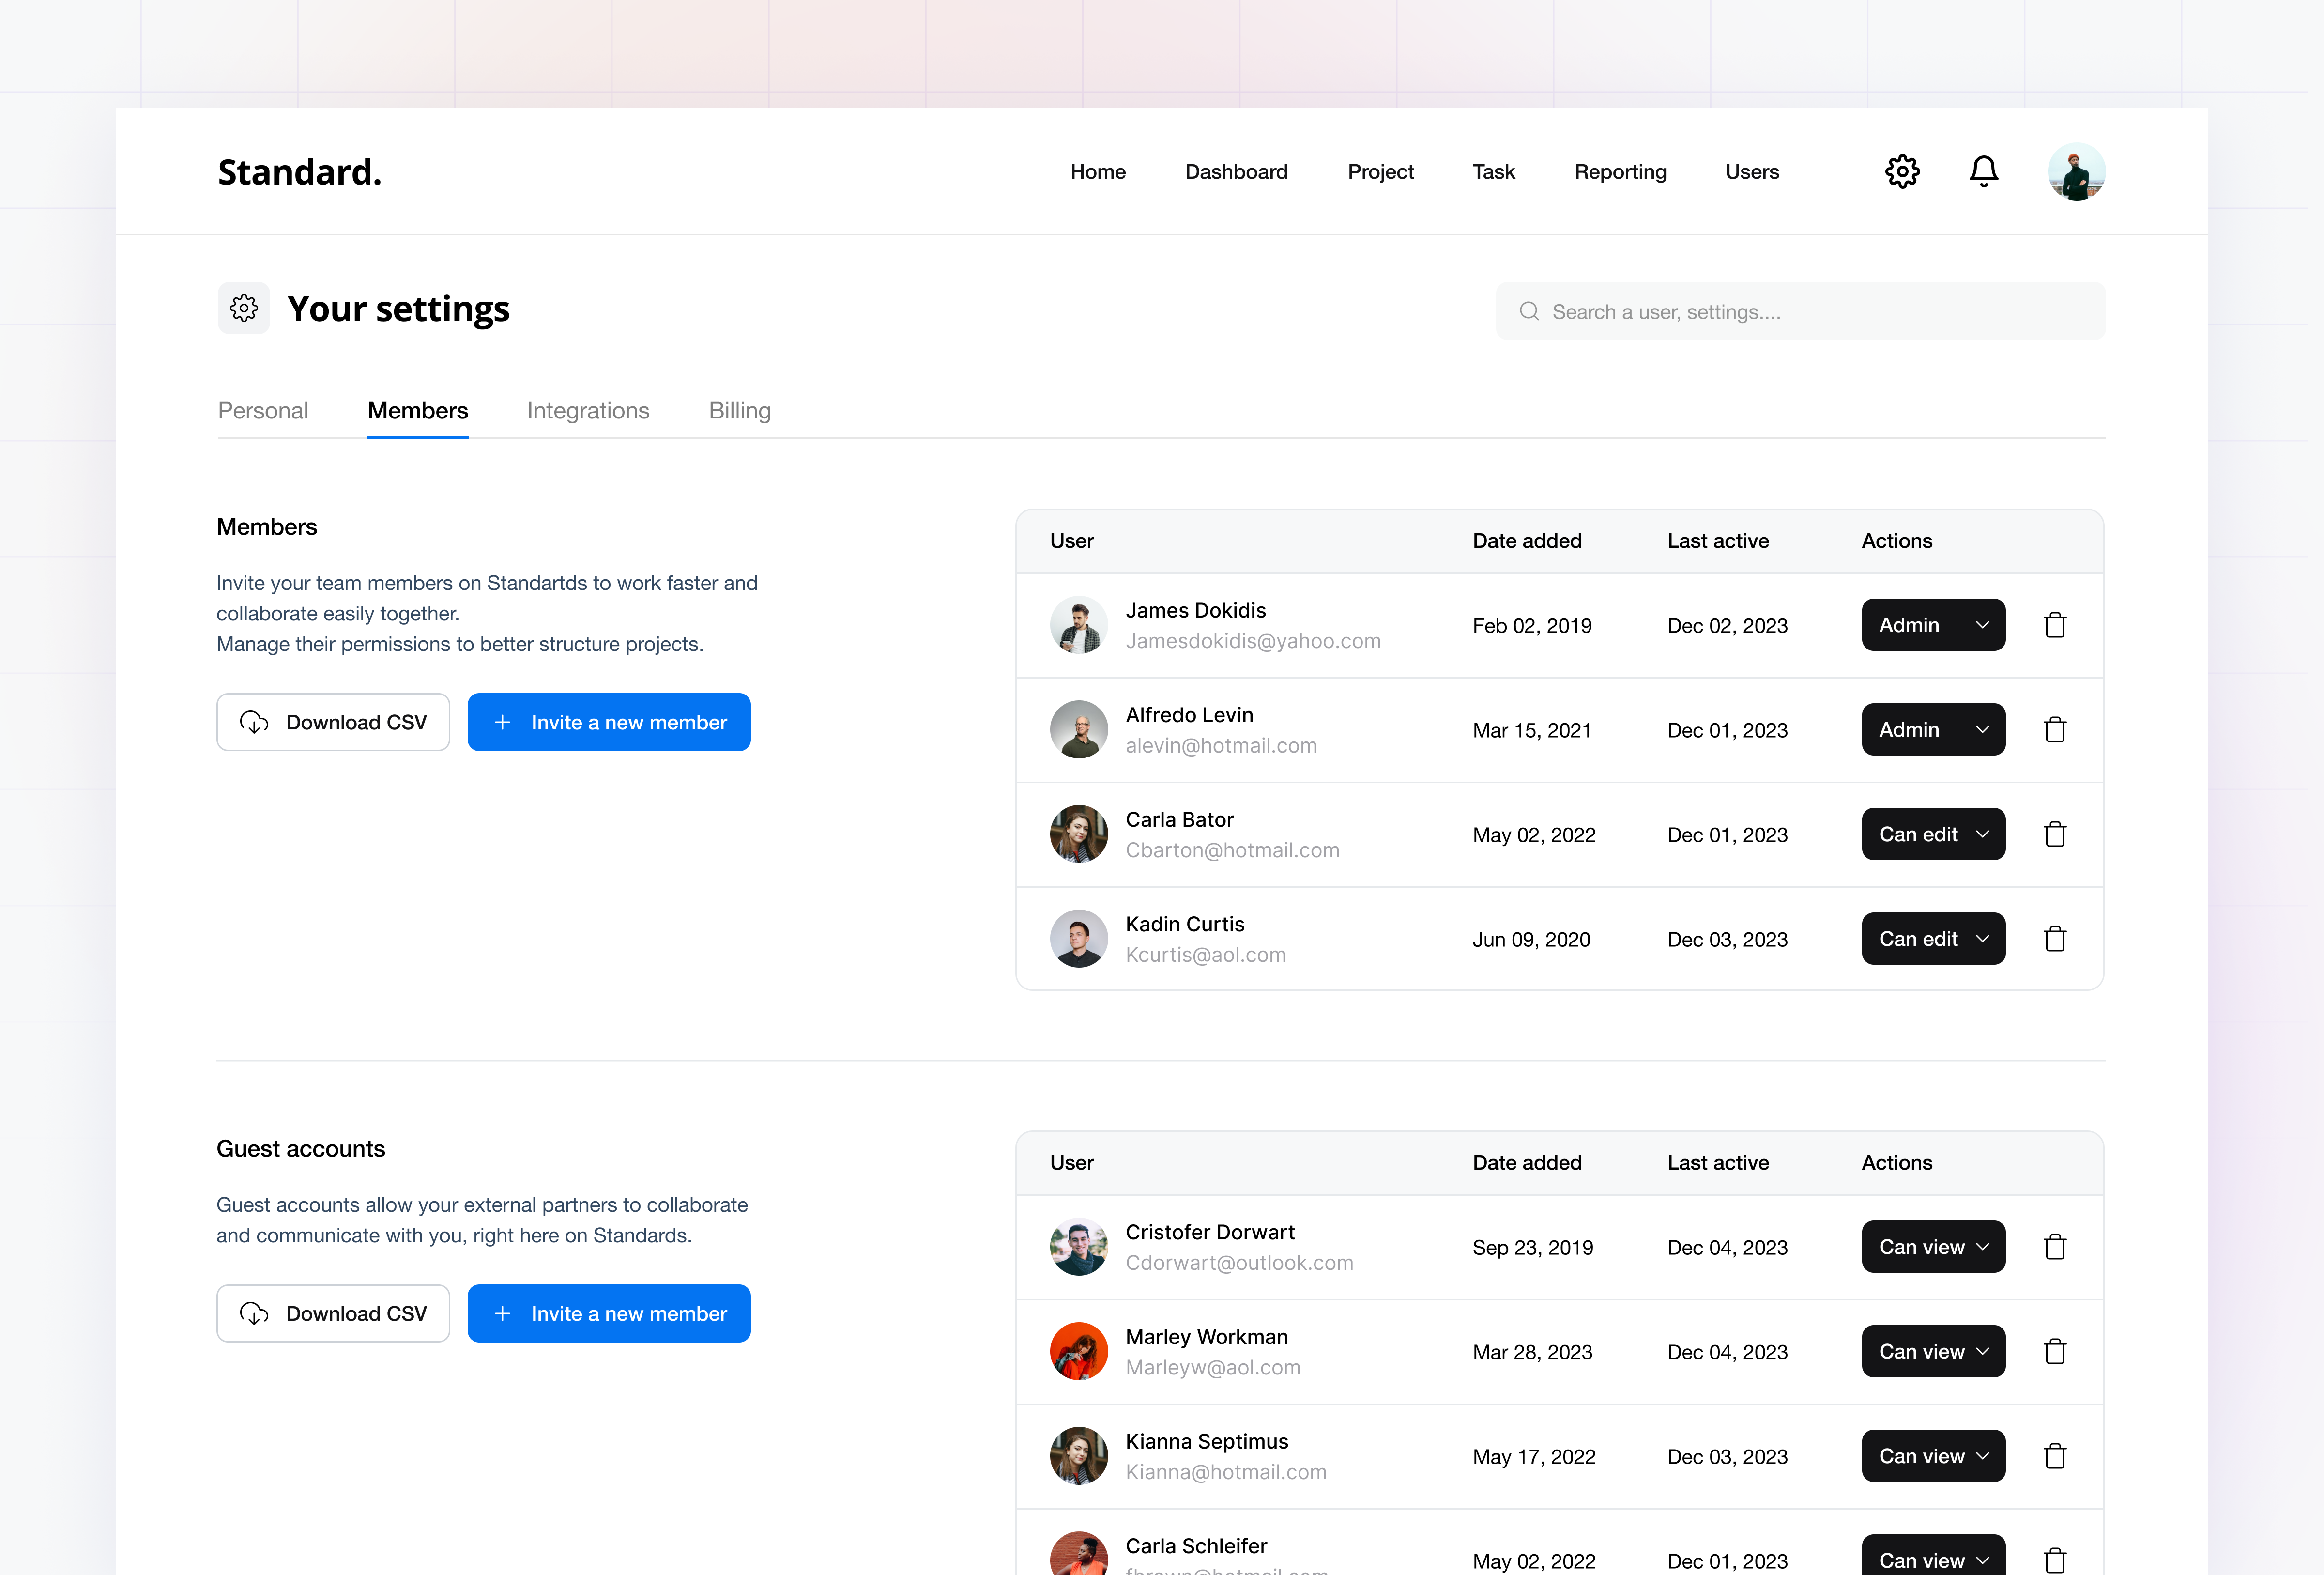
Task: Open James Dokidis's Admin role dropdown
Action: [1933, 625]
